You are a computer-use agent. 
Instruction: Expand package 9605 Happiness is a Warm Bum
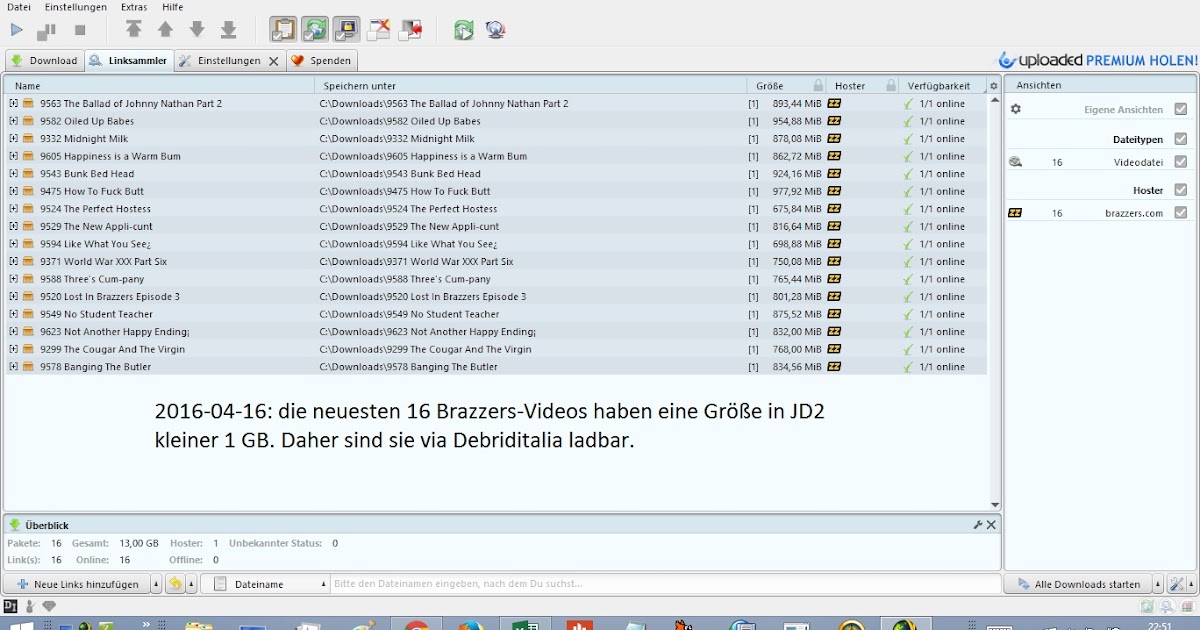point(13,156)
